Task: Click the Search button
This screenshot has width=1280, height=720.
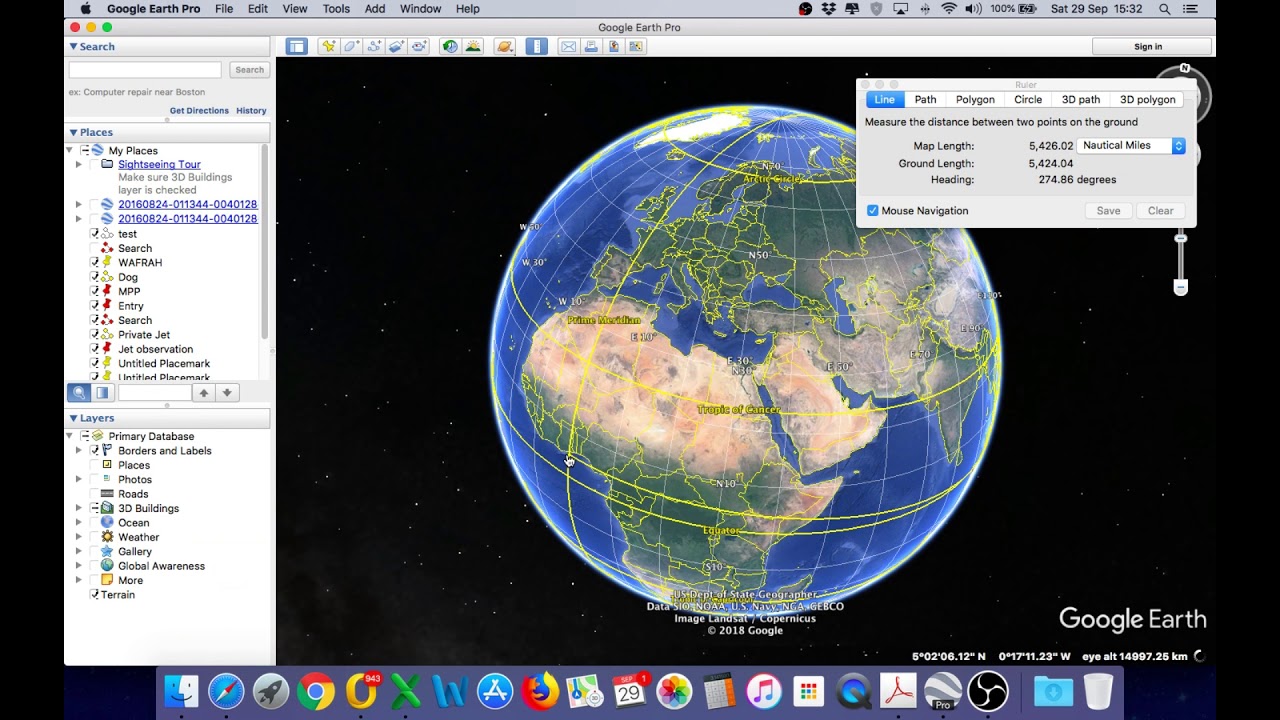Action: click(x=249, y=70)
